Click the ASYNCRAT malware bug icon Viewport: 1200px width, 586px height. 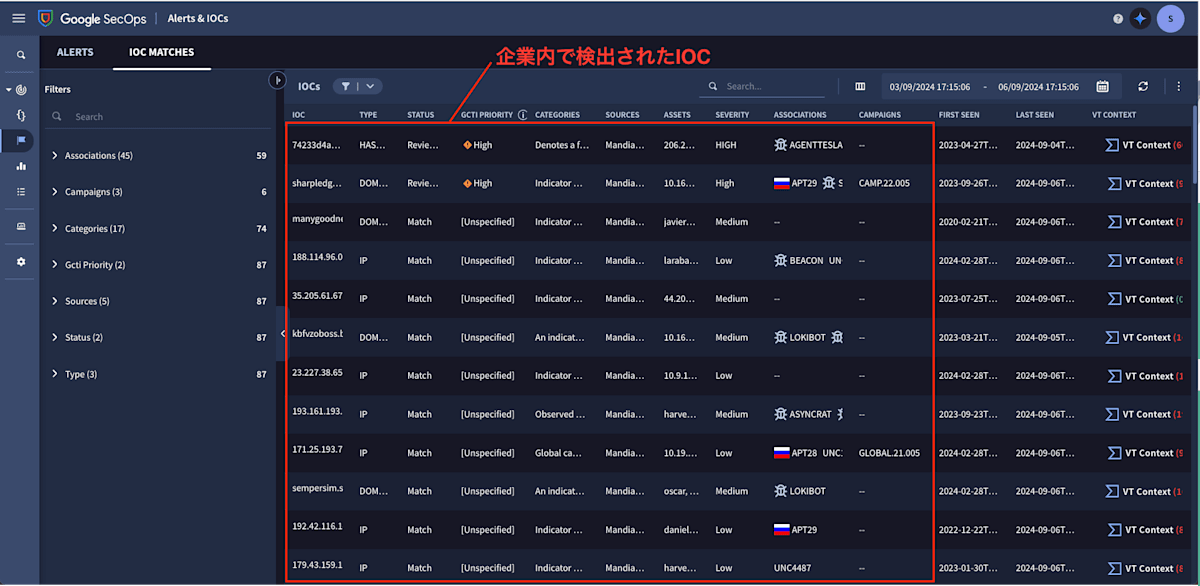[x=780, y=414]
